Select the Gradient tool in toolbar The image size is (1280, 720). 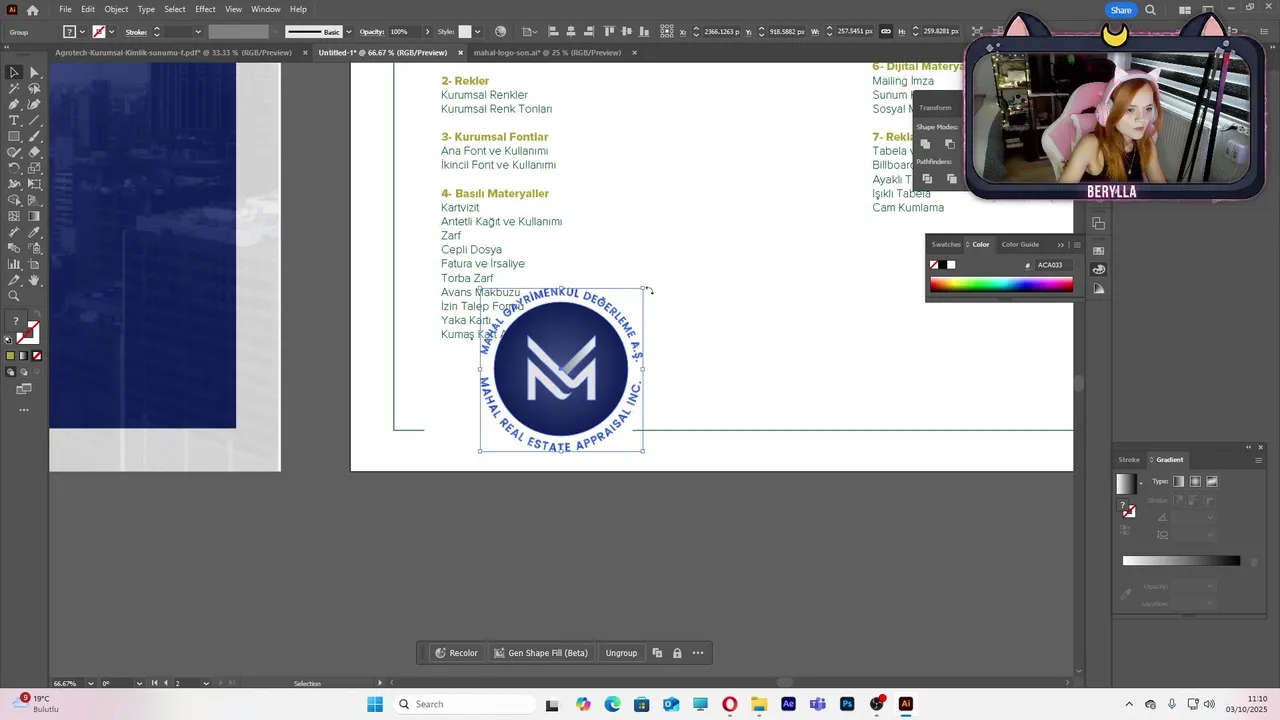click(x=34, y=216)
